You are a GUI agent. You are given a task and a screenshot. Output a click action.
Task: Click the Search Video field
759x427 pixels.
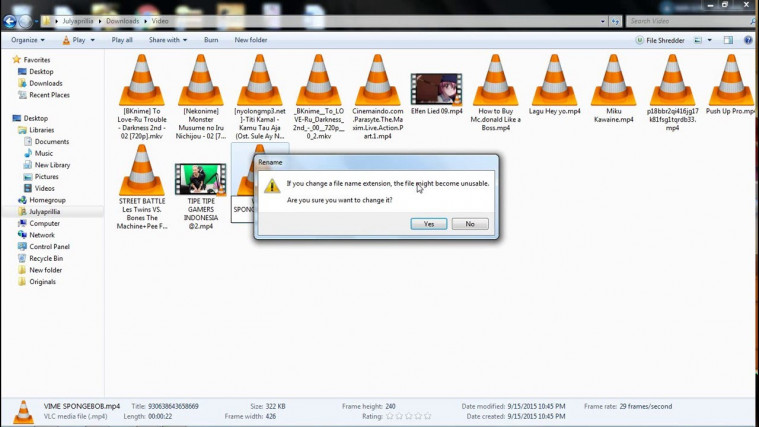689,21
